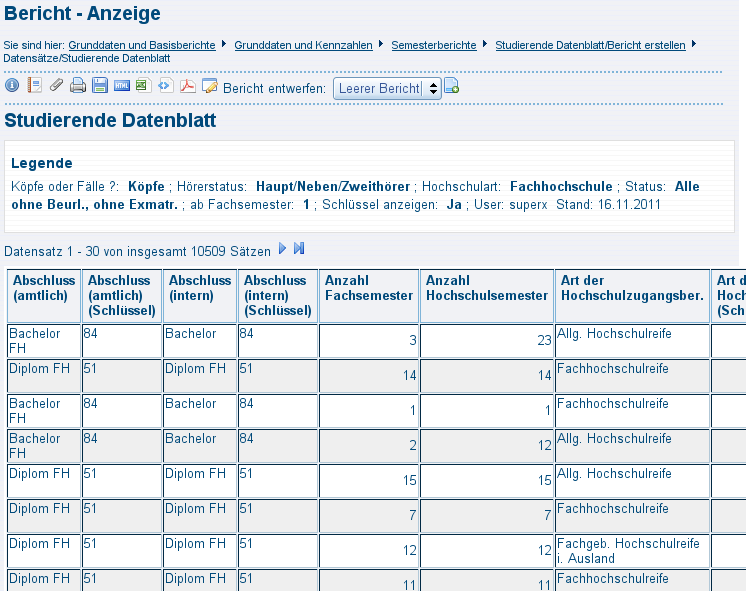This screenshot has height=591, width=746.
Task: Save report using floppy disk icon
Action: click(100, 86)
